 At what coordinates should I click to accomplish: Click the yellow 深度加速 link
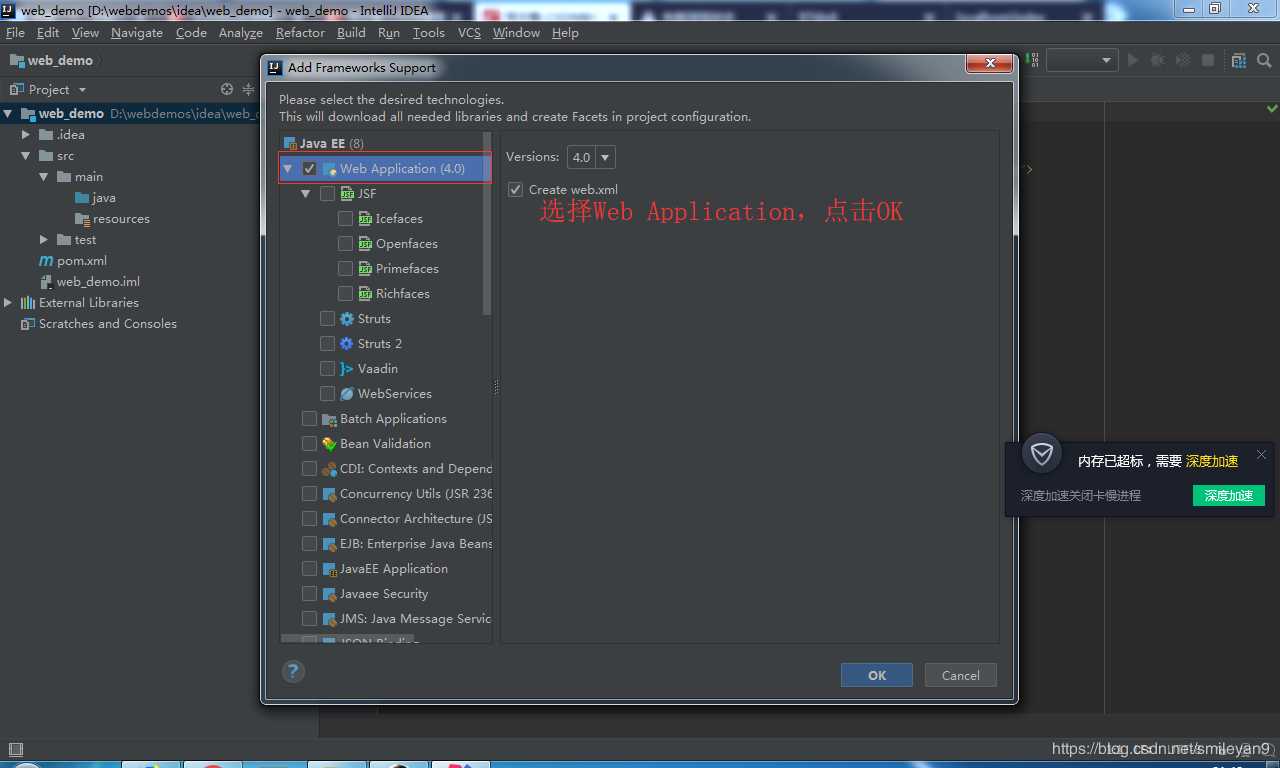[x=1212, y=461]
